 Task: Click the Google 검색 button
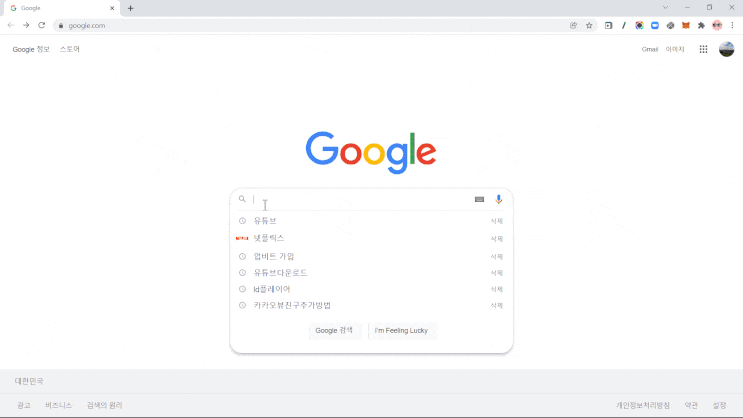(335, 330)
